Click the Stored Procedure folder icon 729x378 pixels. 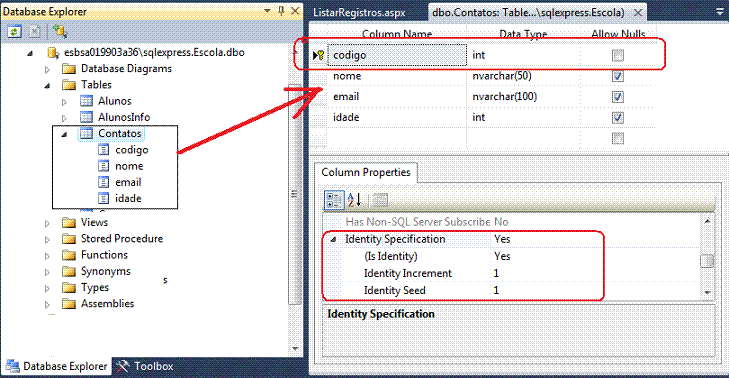click(69, 239)
